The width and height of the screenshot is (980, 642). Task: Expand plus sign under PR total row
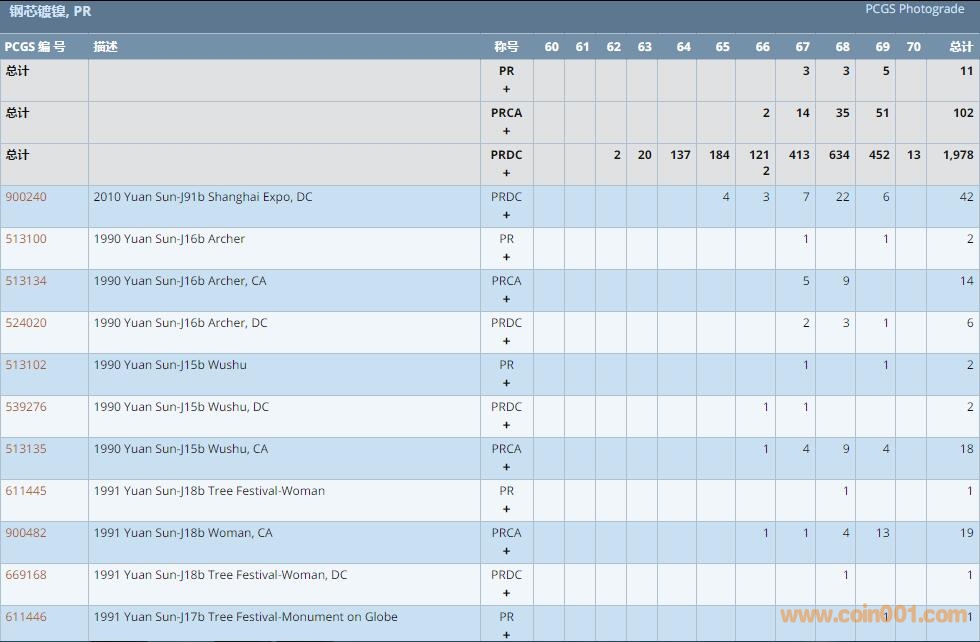(x=506, y=89)
